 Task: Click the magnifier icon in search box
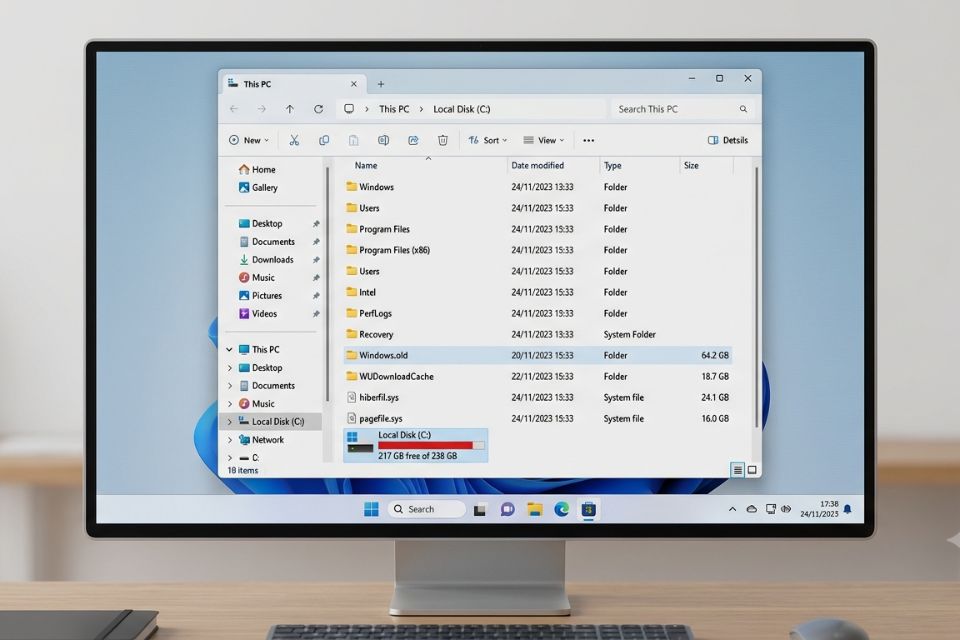click(743, 109)
